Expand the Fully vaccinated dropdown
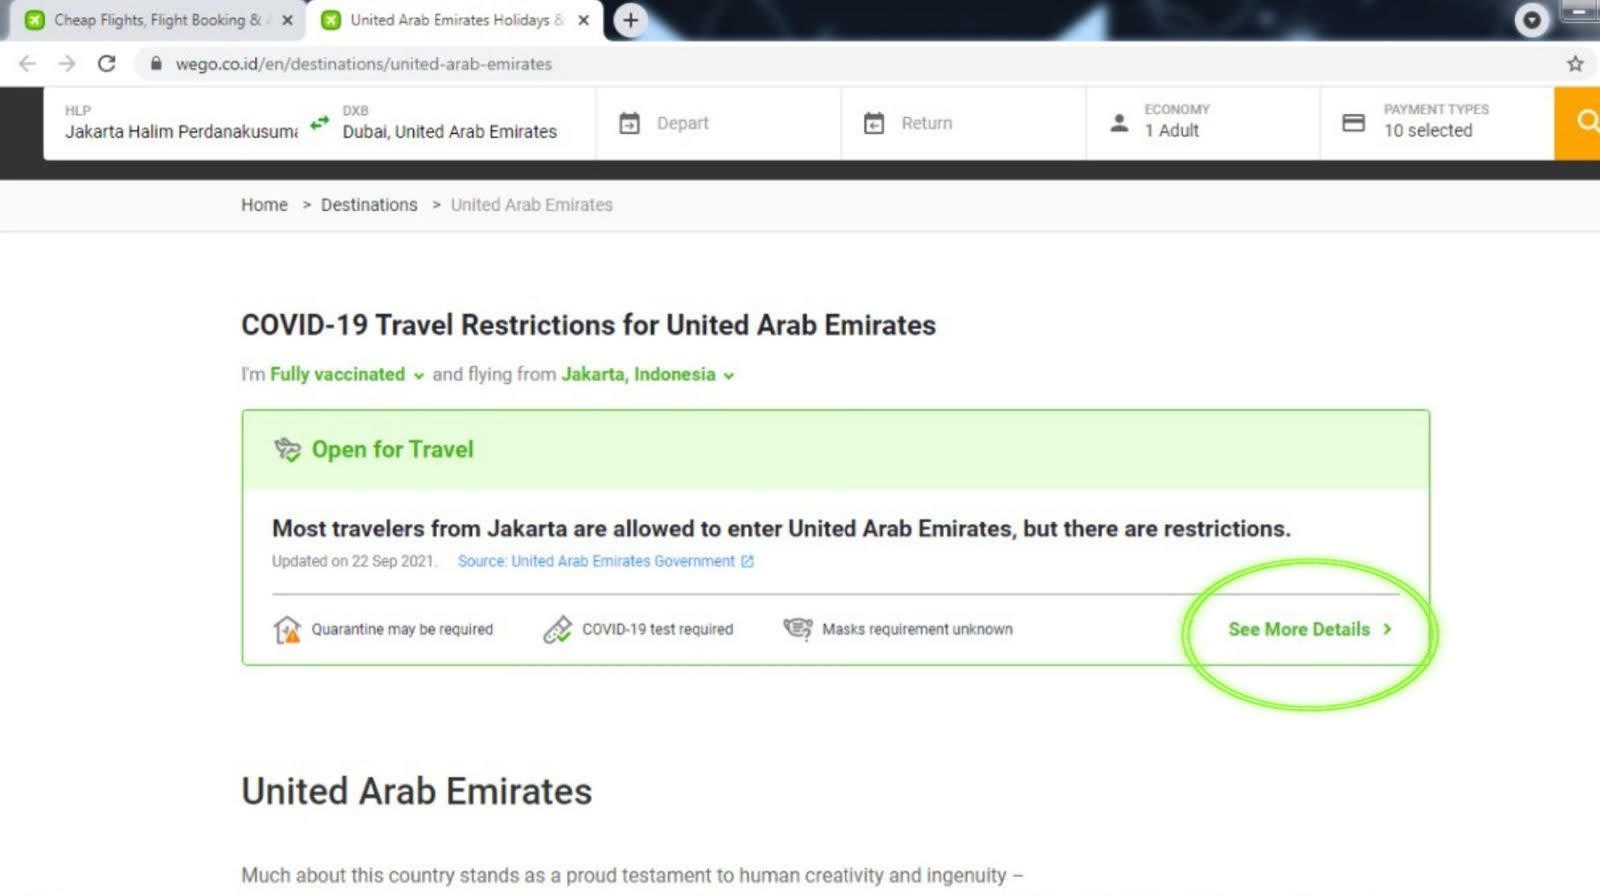 (x=347, y=374)
